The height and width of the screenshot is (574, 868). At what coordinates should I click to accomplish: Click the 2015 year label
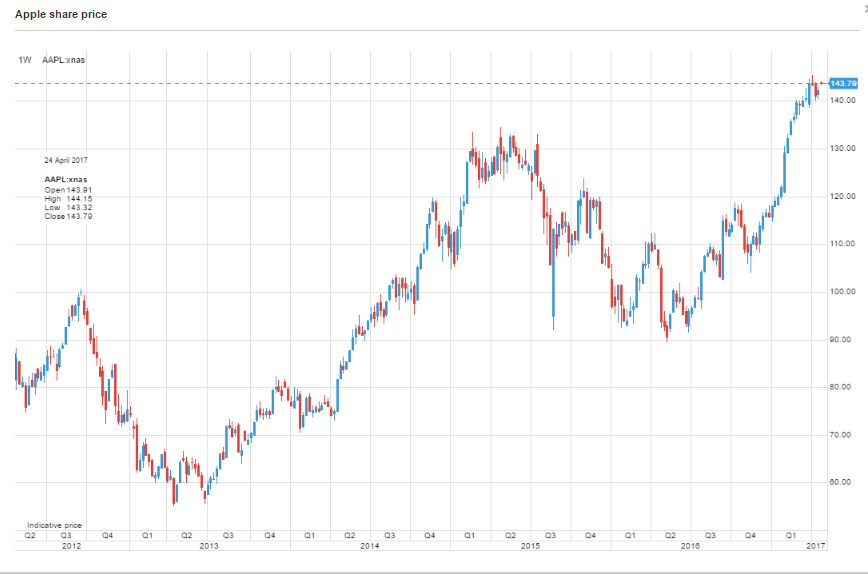pyautogui.click(x=530, y=546)
